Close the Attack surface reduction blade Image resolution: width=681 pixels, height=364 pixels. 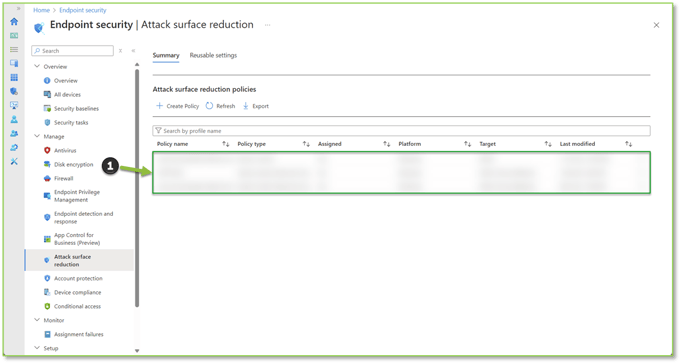coord(656,25)
